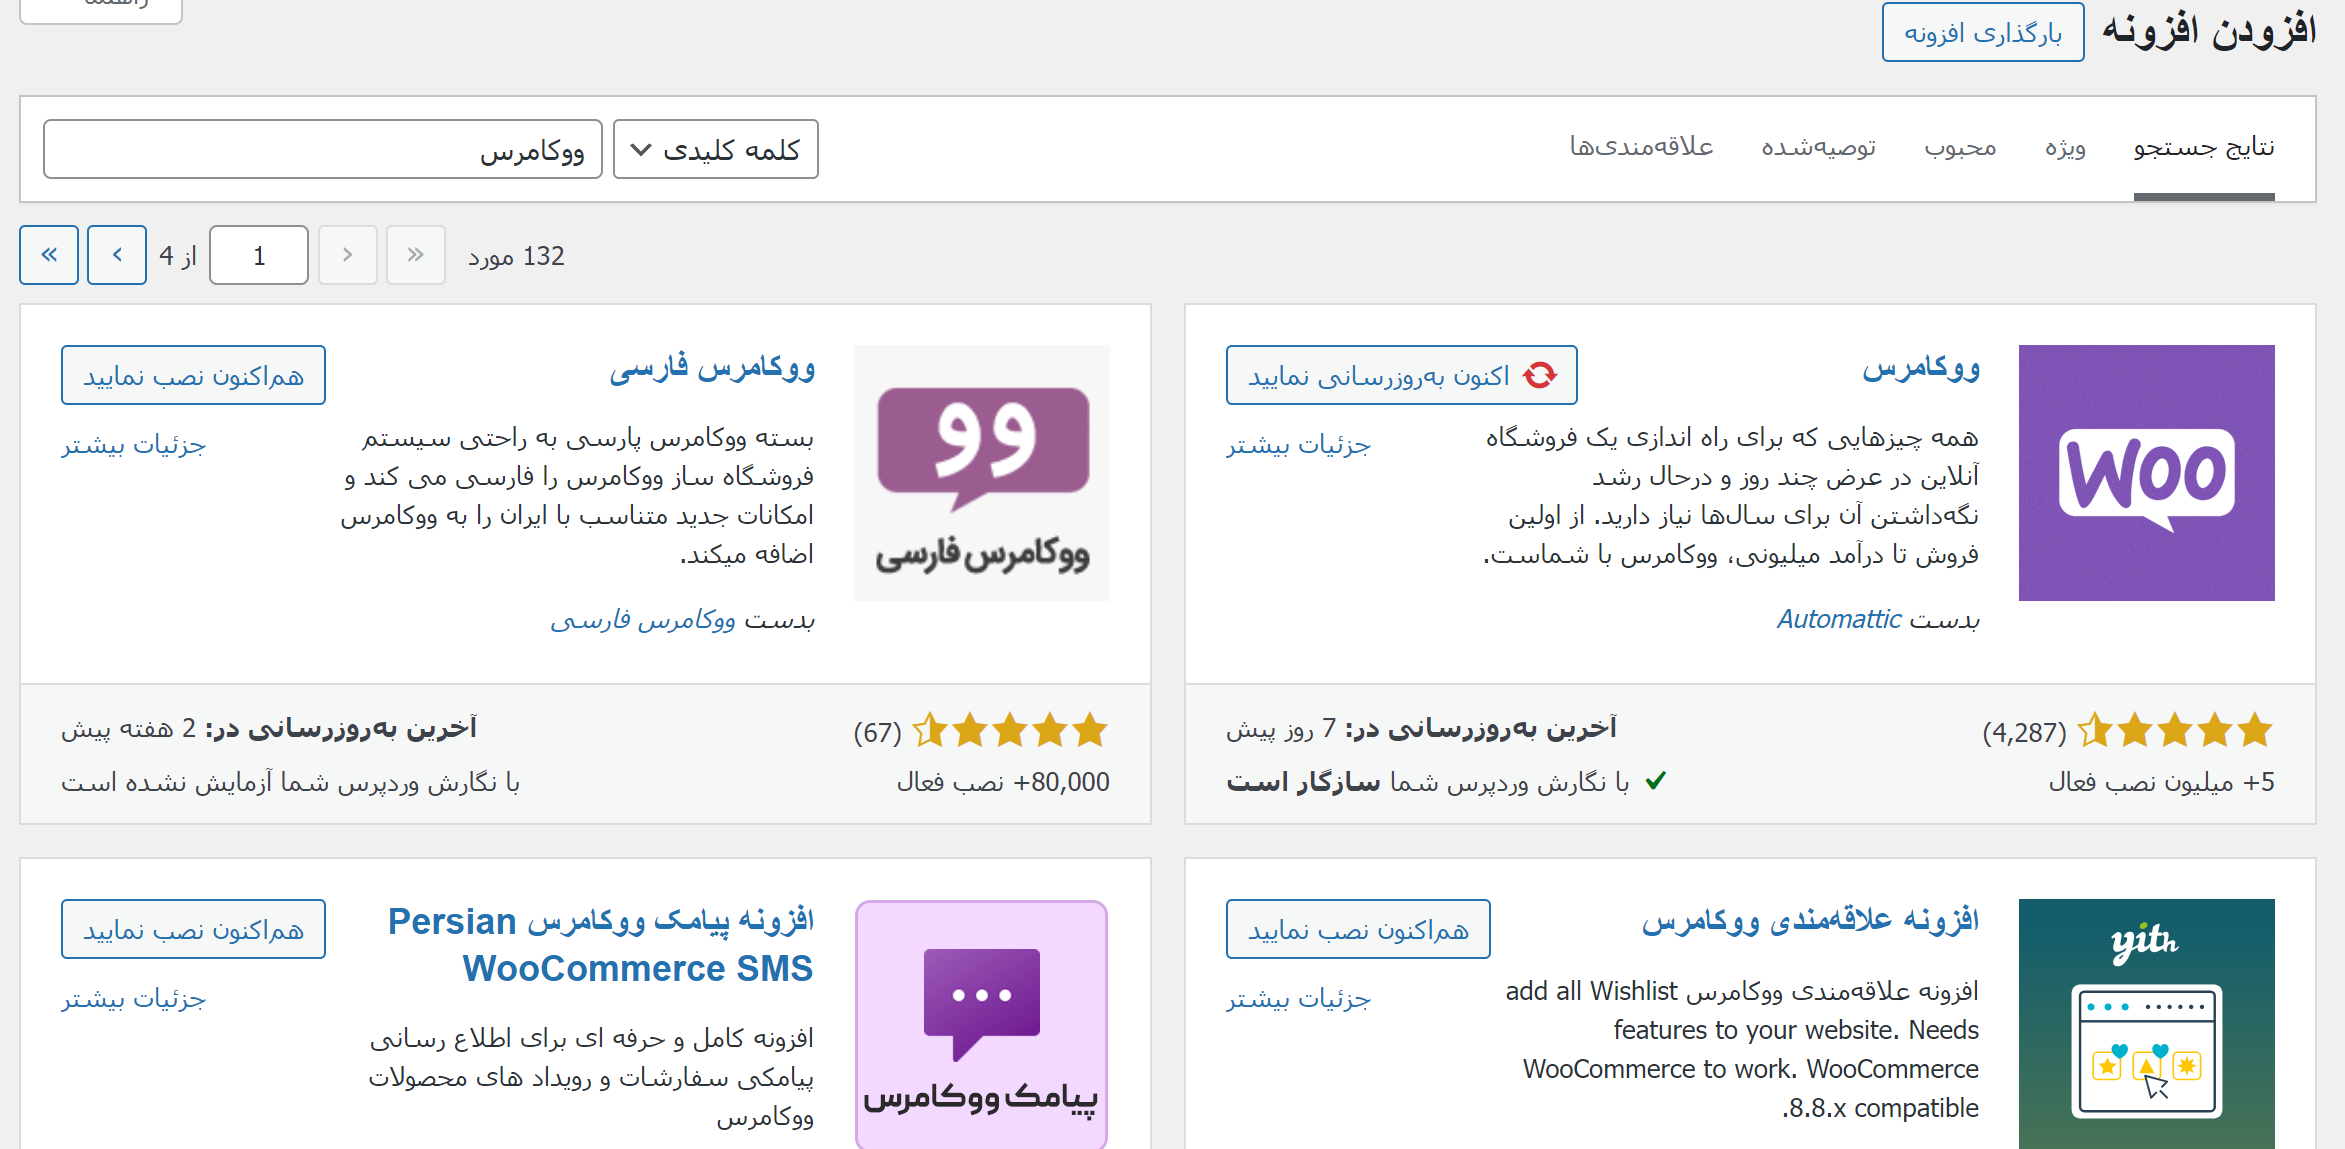The height and width of the screenshot is (1149, 2345).
Task: Click the plugin search field containing ووکامرس
Action: 322,149
